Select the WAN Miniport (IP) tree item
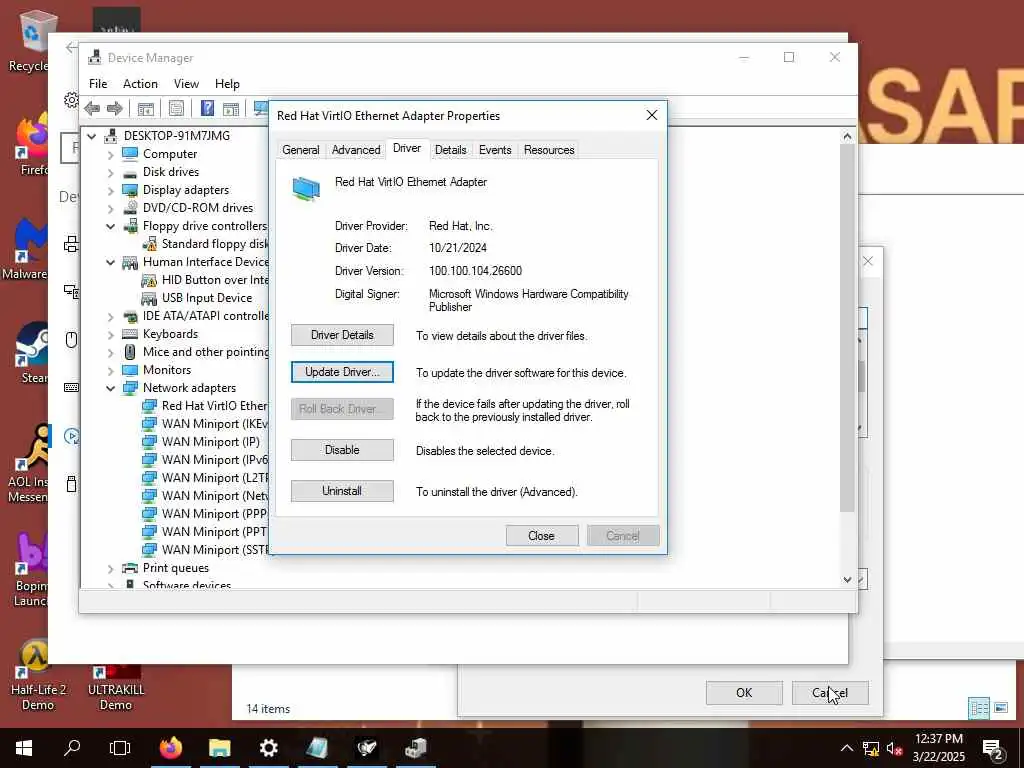The height and width of the screenshot is (768, 1024). (210, 442)
